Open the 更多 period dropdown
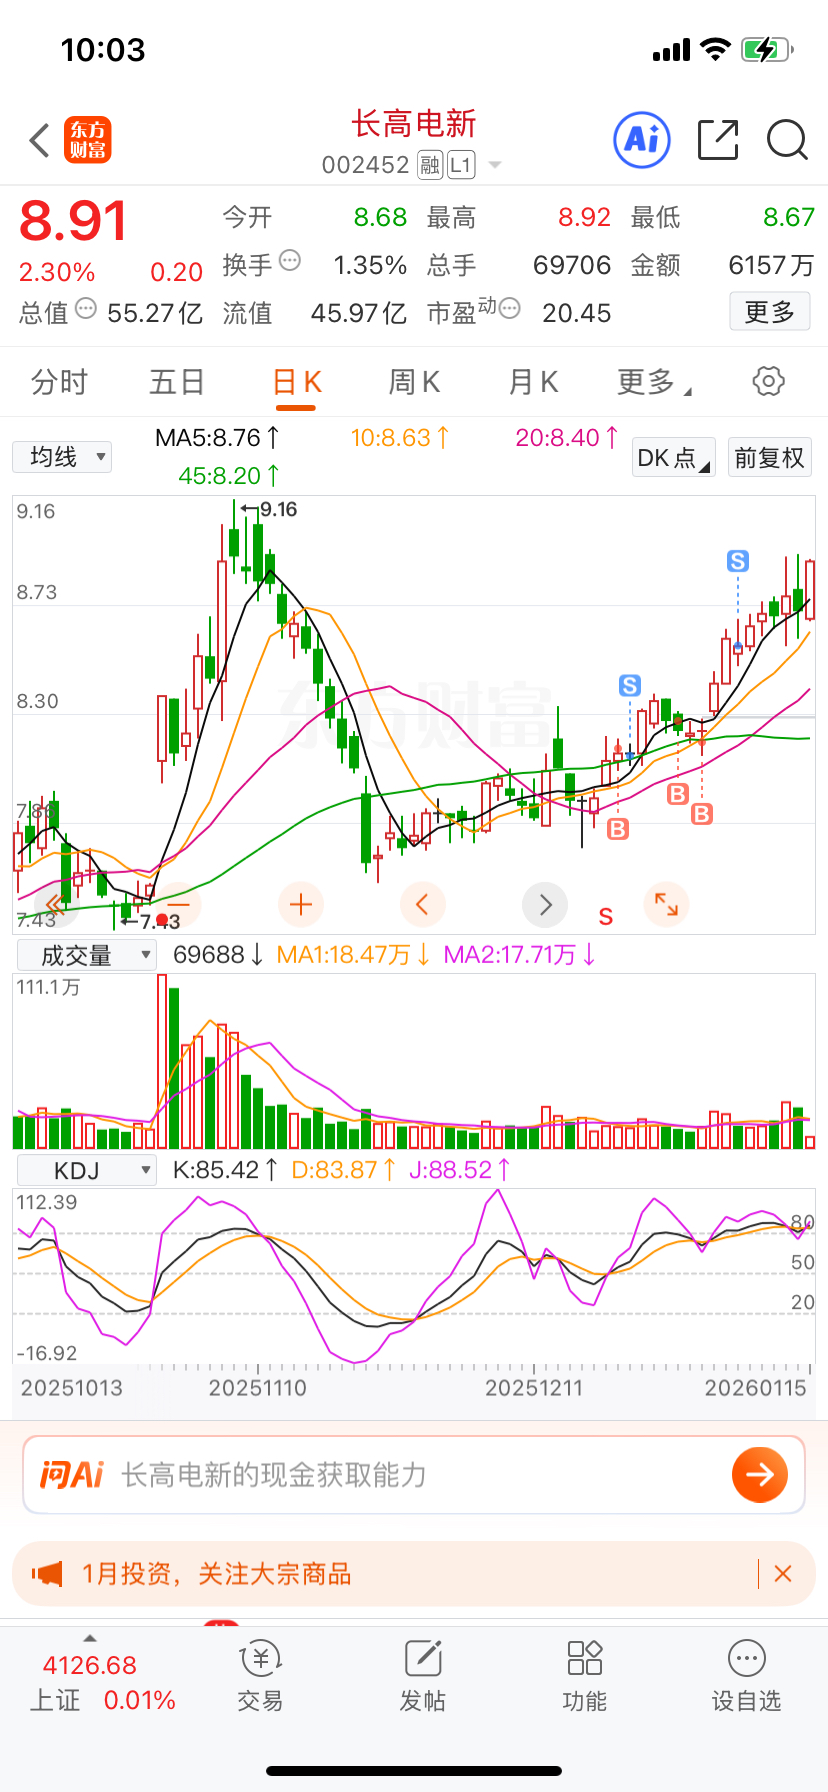 point(655,382)
